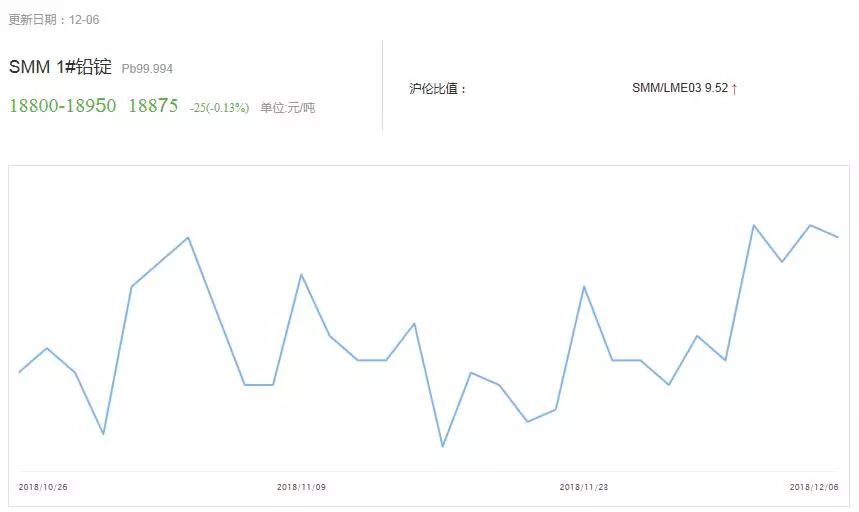Click the 2018/10/26 axis date label

[x=43, y=487]
